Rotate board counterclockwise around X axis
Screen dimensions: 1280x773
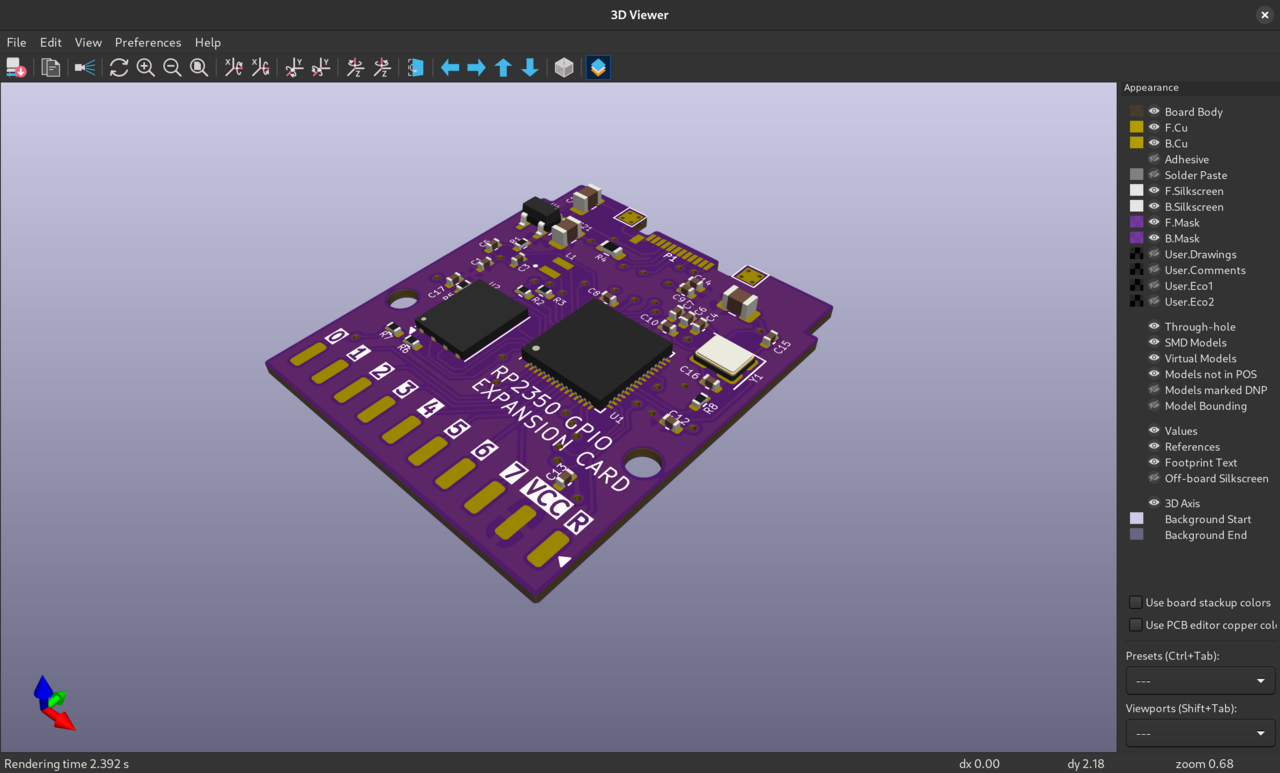[260, 67]
